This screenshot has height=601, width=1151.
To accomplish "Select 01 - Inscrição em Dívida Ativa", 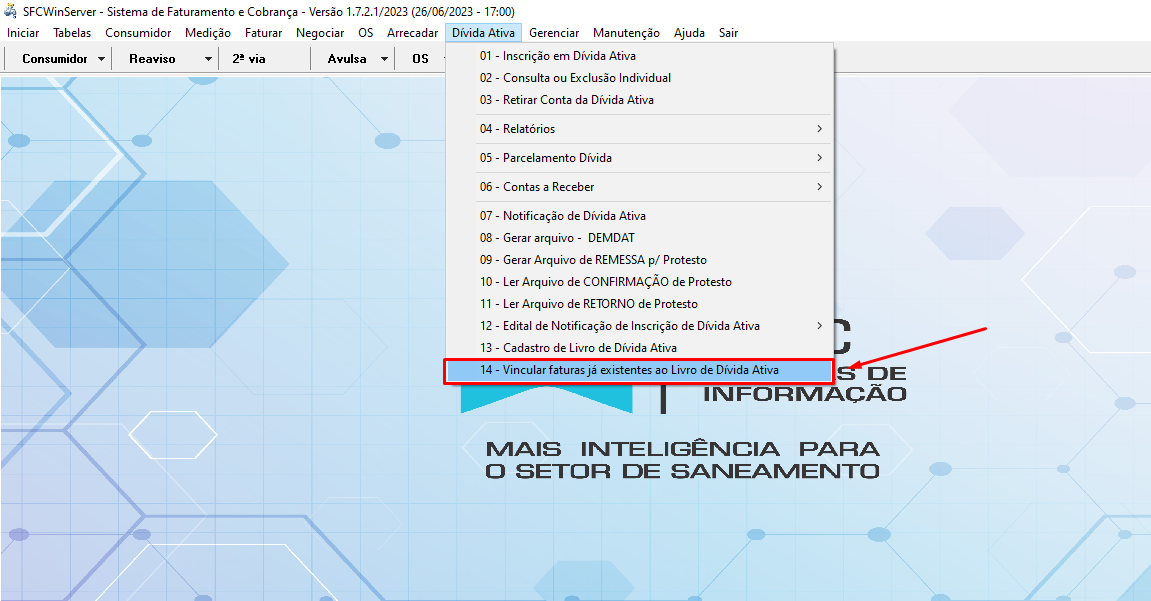I will click(557, 56).
